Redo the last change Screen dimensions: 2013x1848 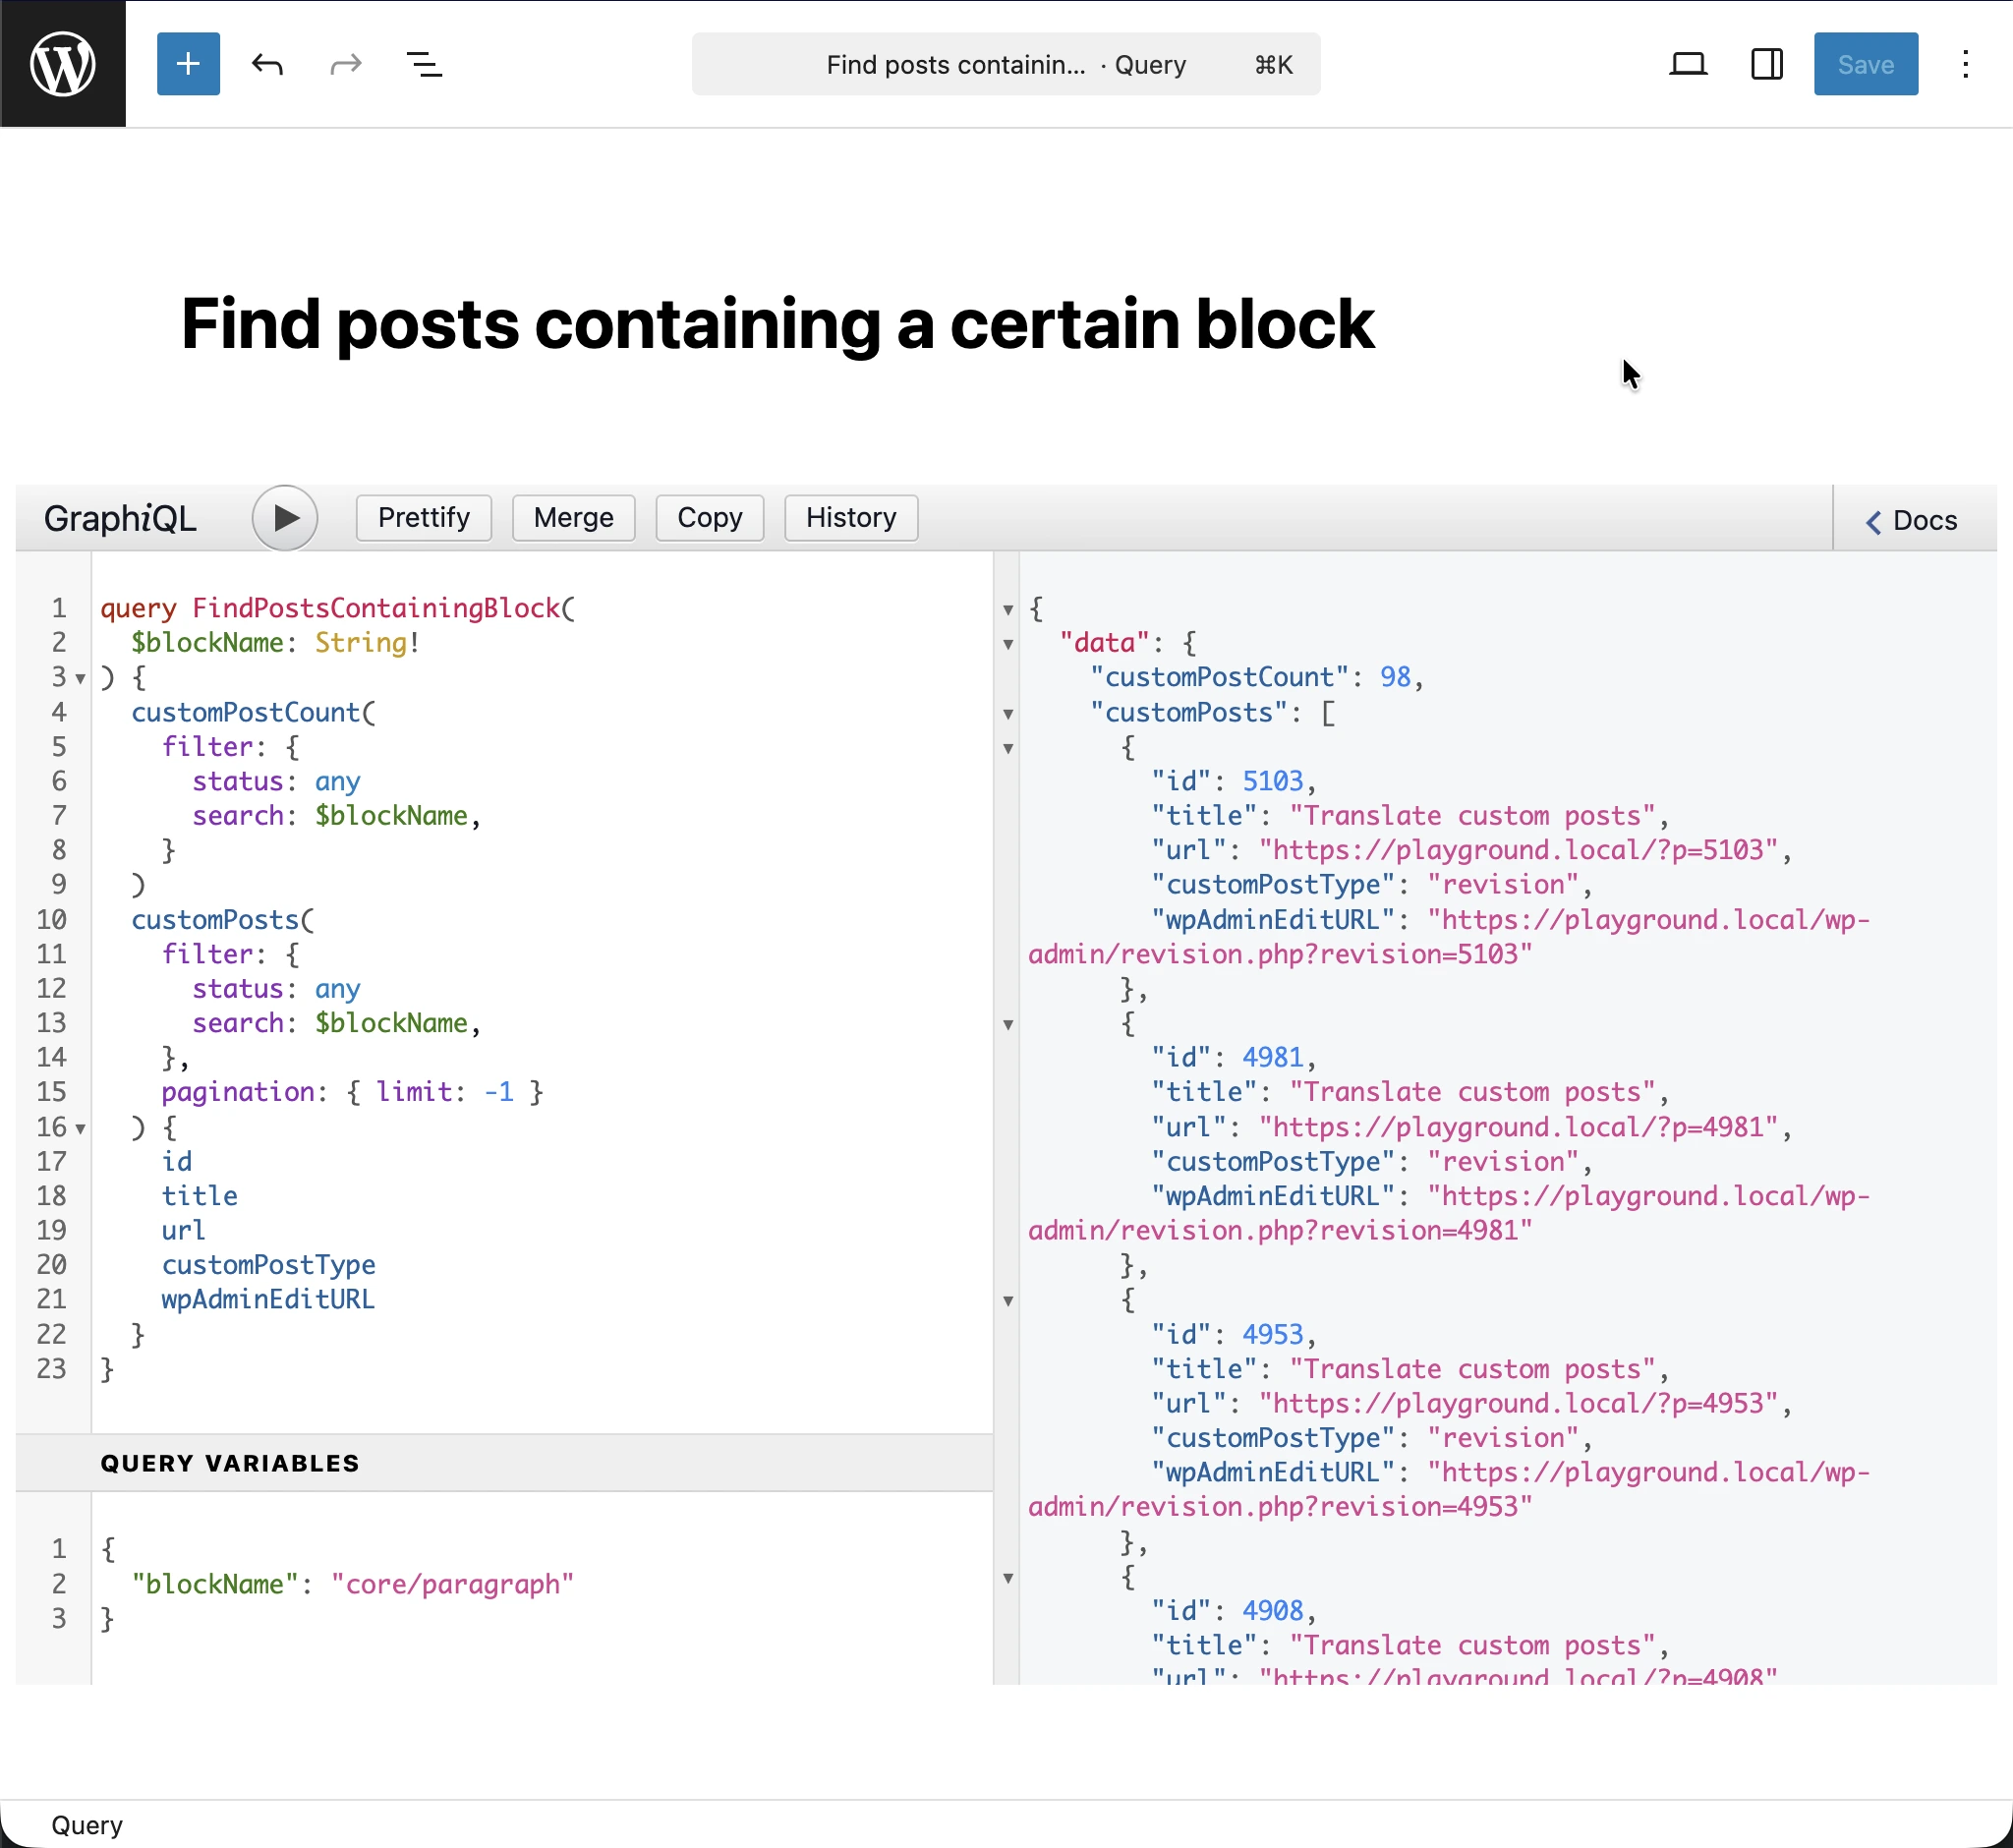(x=344, y=64)
